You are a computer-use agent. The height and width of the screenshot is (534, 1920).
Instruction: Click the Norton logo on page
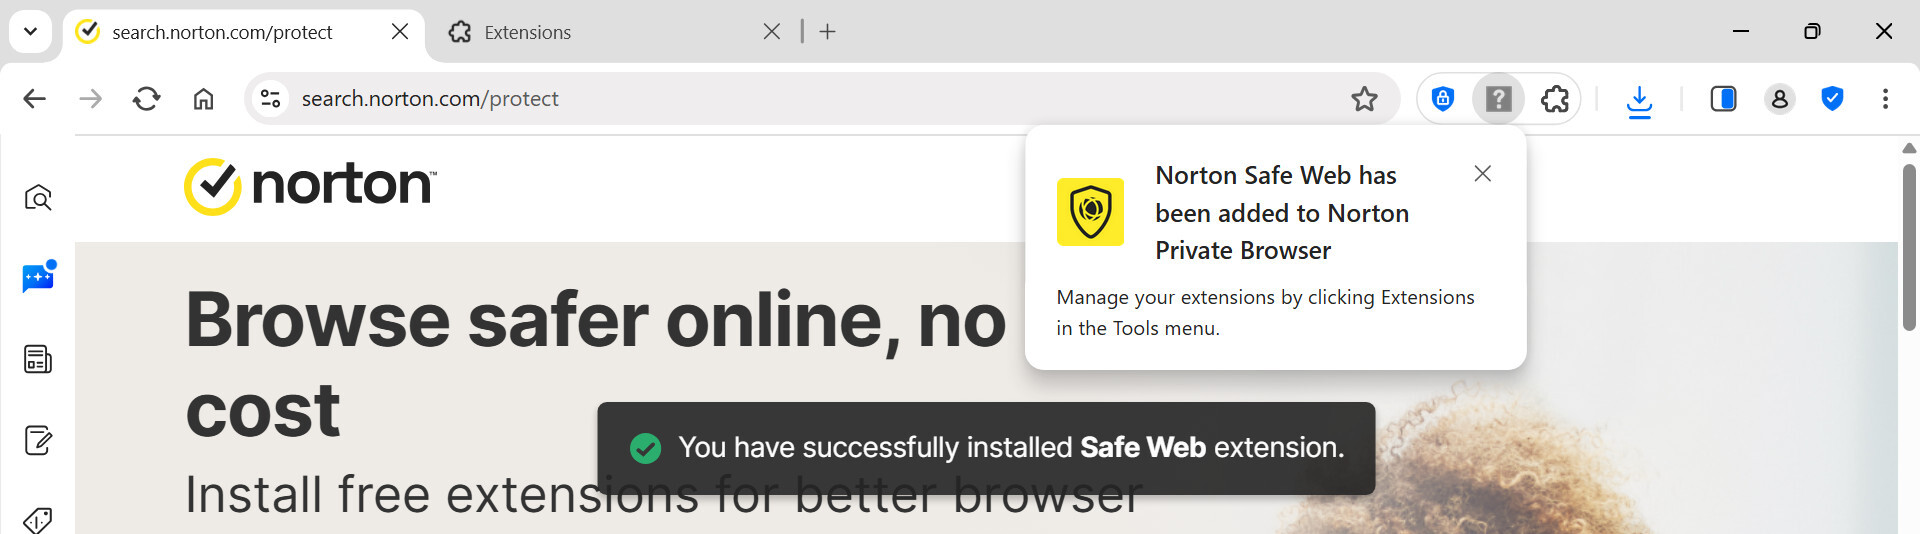pos(310,186)
